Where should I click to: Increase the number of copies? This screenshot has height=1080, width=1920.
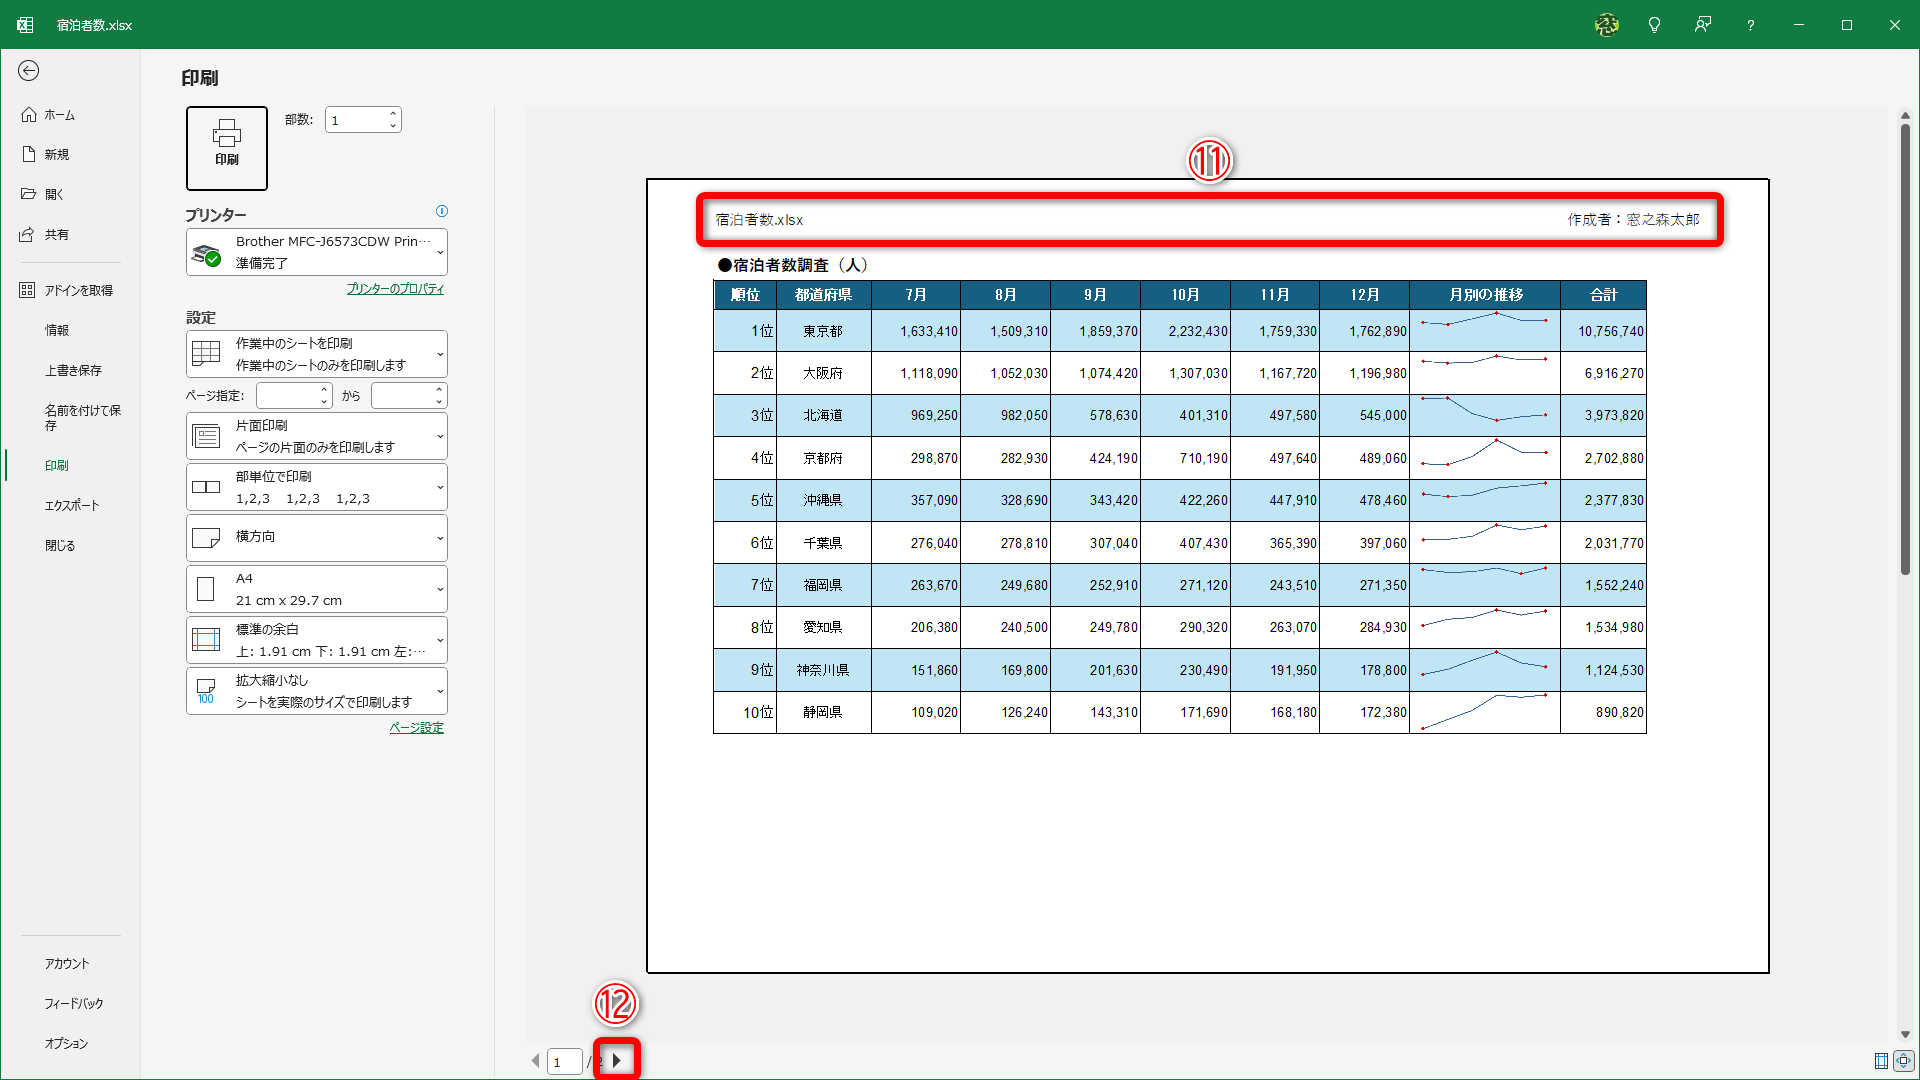click(x=393, y=114)
